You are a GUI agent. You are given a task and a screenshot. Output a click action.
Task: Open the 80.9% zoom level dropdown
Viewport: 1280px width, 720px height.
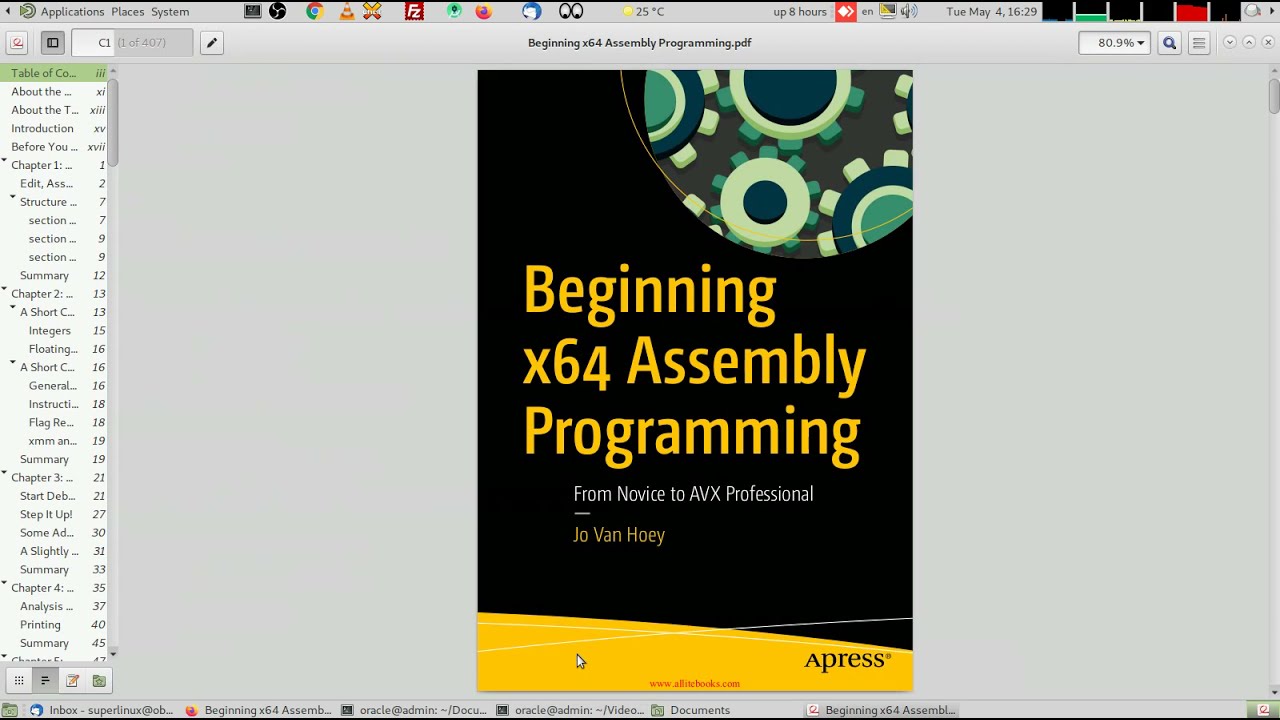coord(1115,43)
